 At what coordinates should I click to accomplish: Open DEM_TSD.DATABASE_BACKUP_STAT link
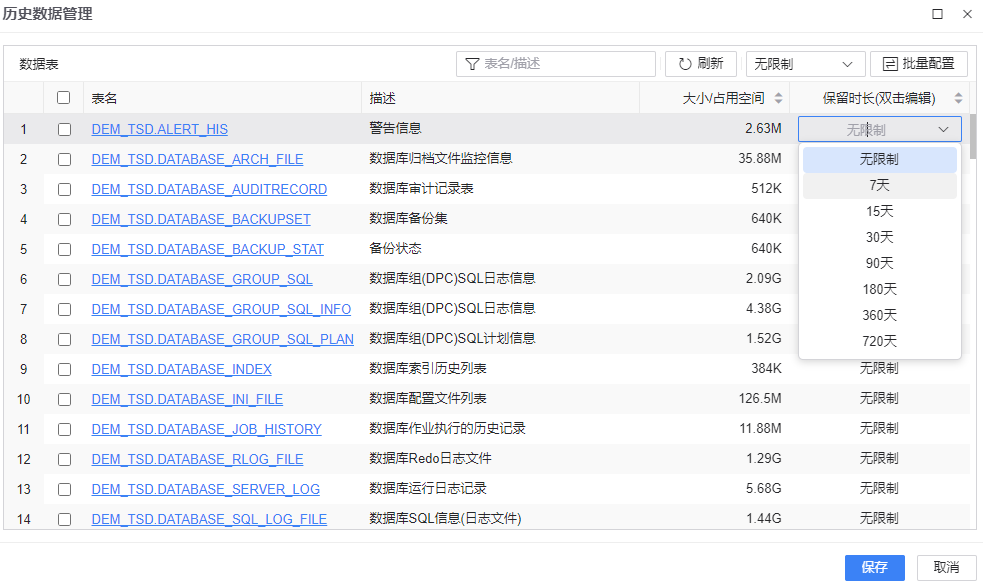(x=208, y=249)
